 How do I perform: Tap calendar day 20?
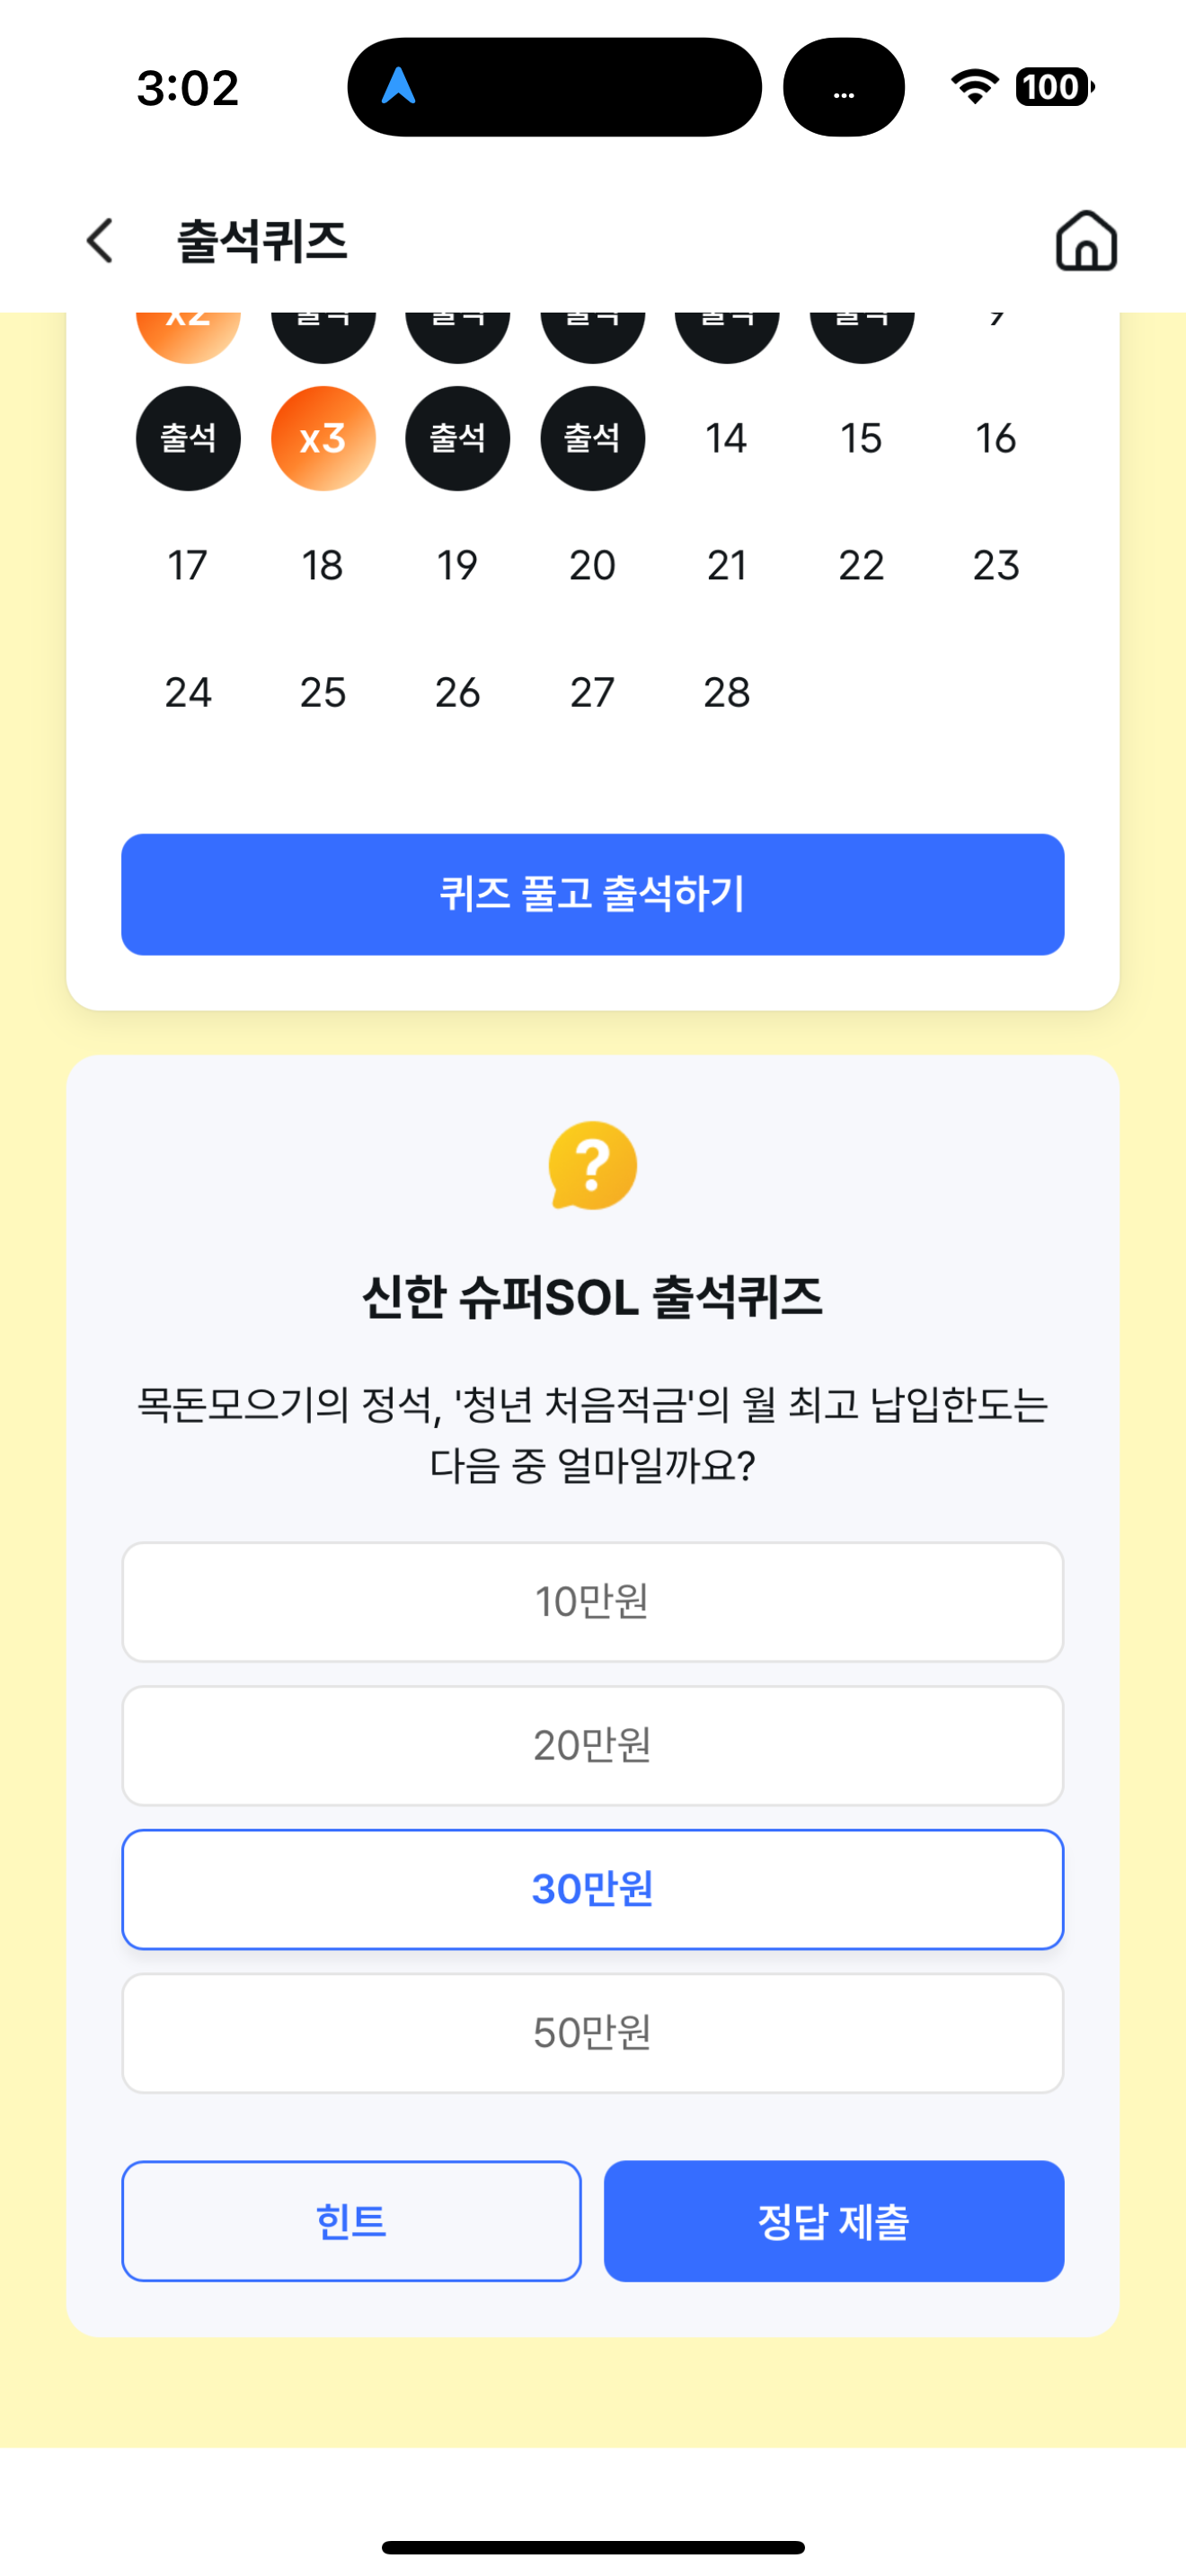(593, 566)
